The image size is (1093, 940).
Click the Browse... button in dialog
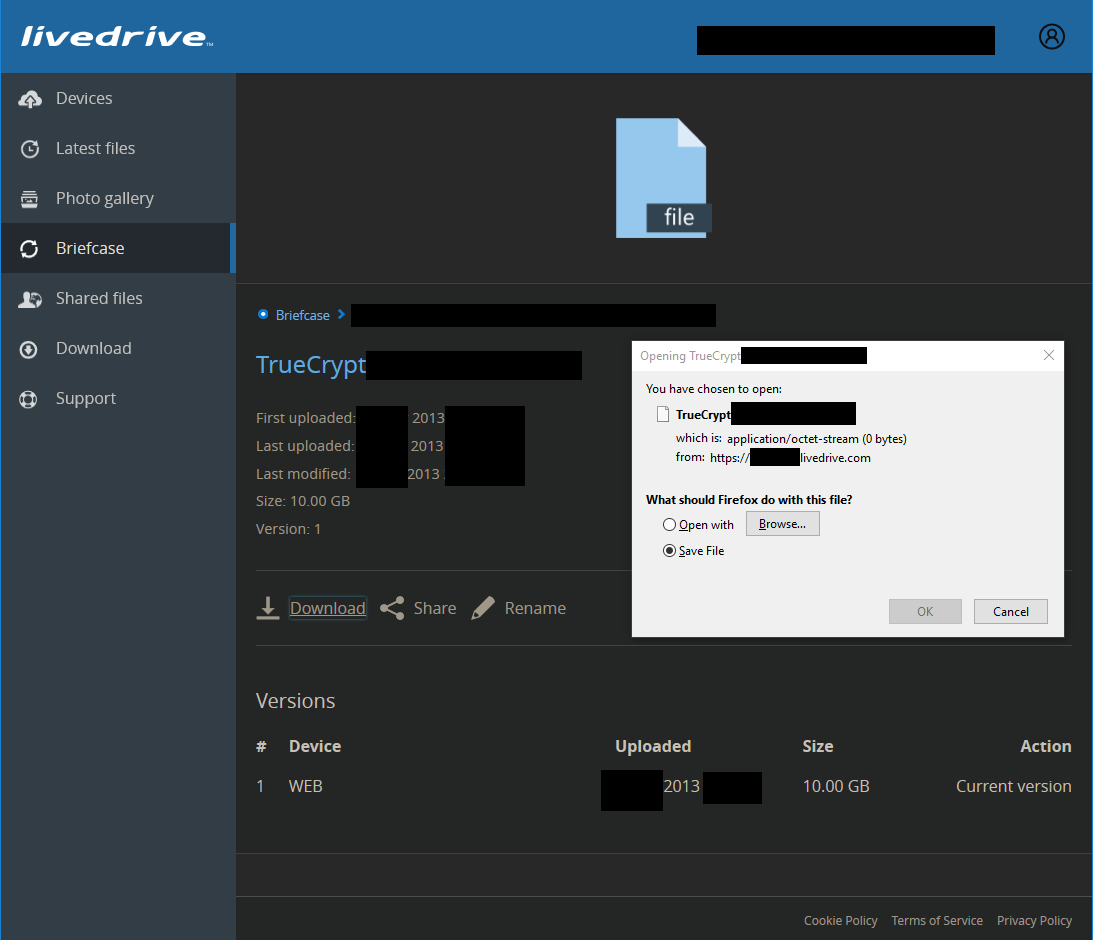783,524
